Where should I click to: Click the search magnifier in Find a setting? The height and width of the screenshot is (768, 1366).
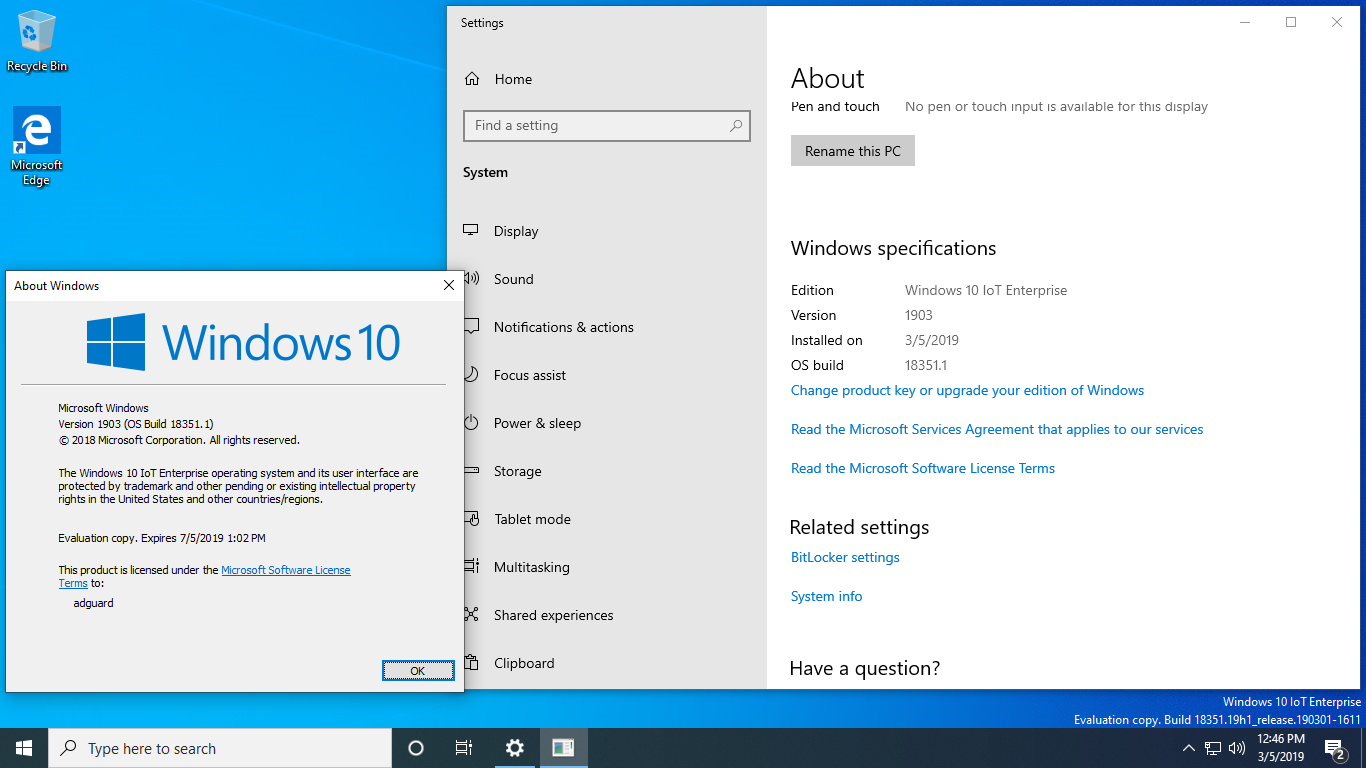pyautogui.click(x=736, y=126)
